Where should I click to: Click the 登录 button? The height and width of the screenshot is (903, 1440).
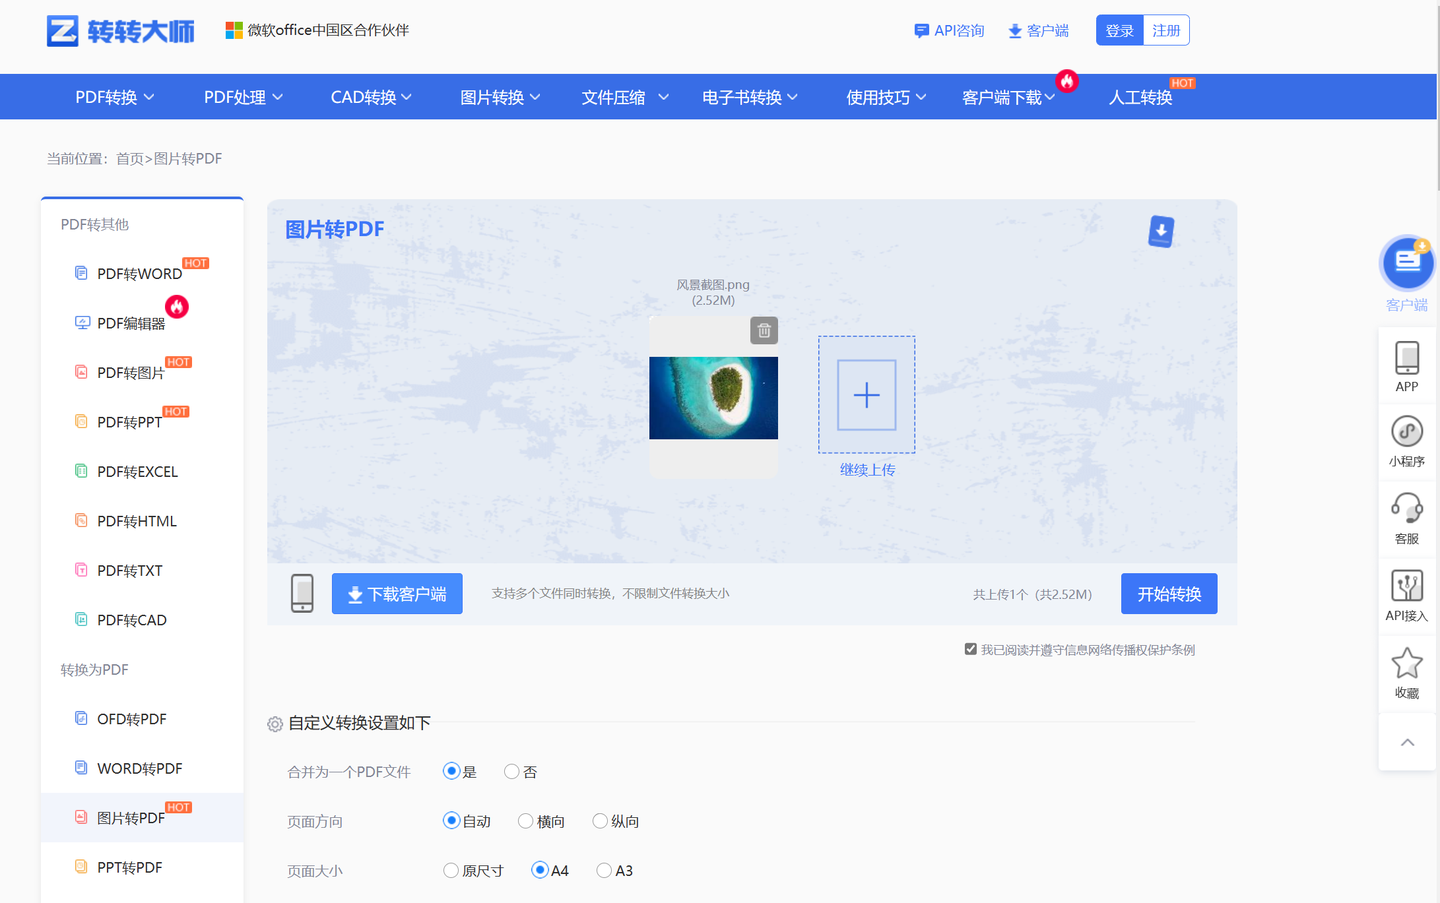pyautogui.click(x=1120, y=30)
